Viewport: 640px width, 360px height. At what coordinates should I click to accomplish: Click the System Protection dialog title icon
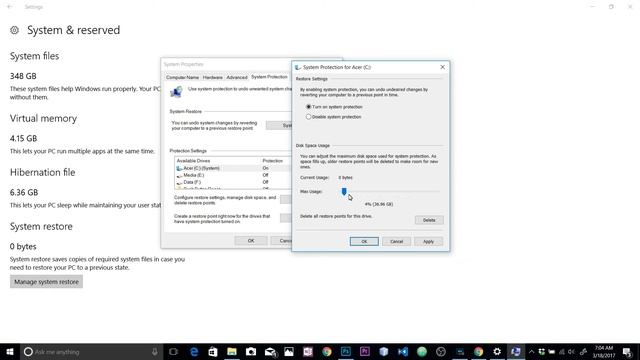click(x=298, y=67)
